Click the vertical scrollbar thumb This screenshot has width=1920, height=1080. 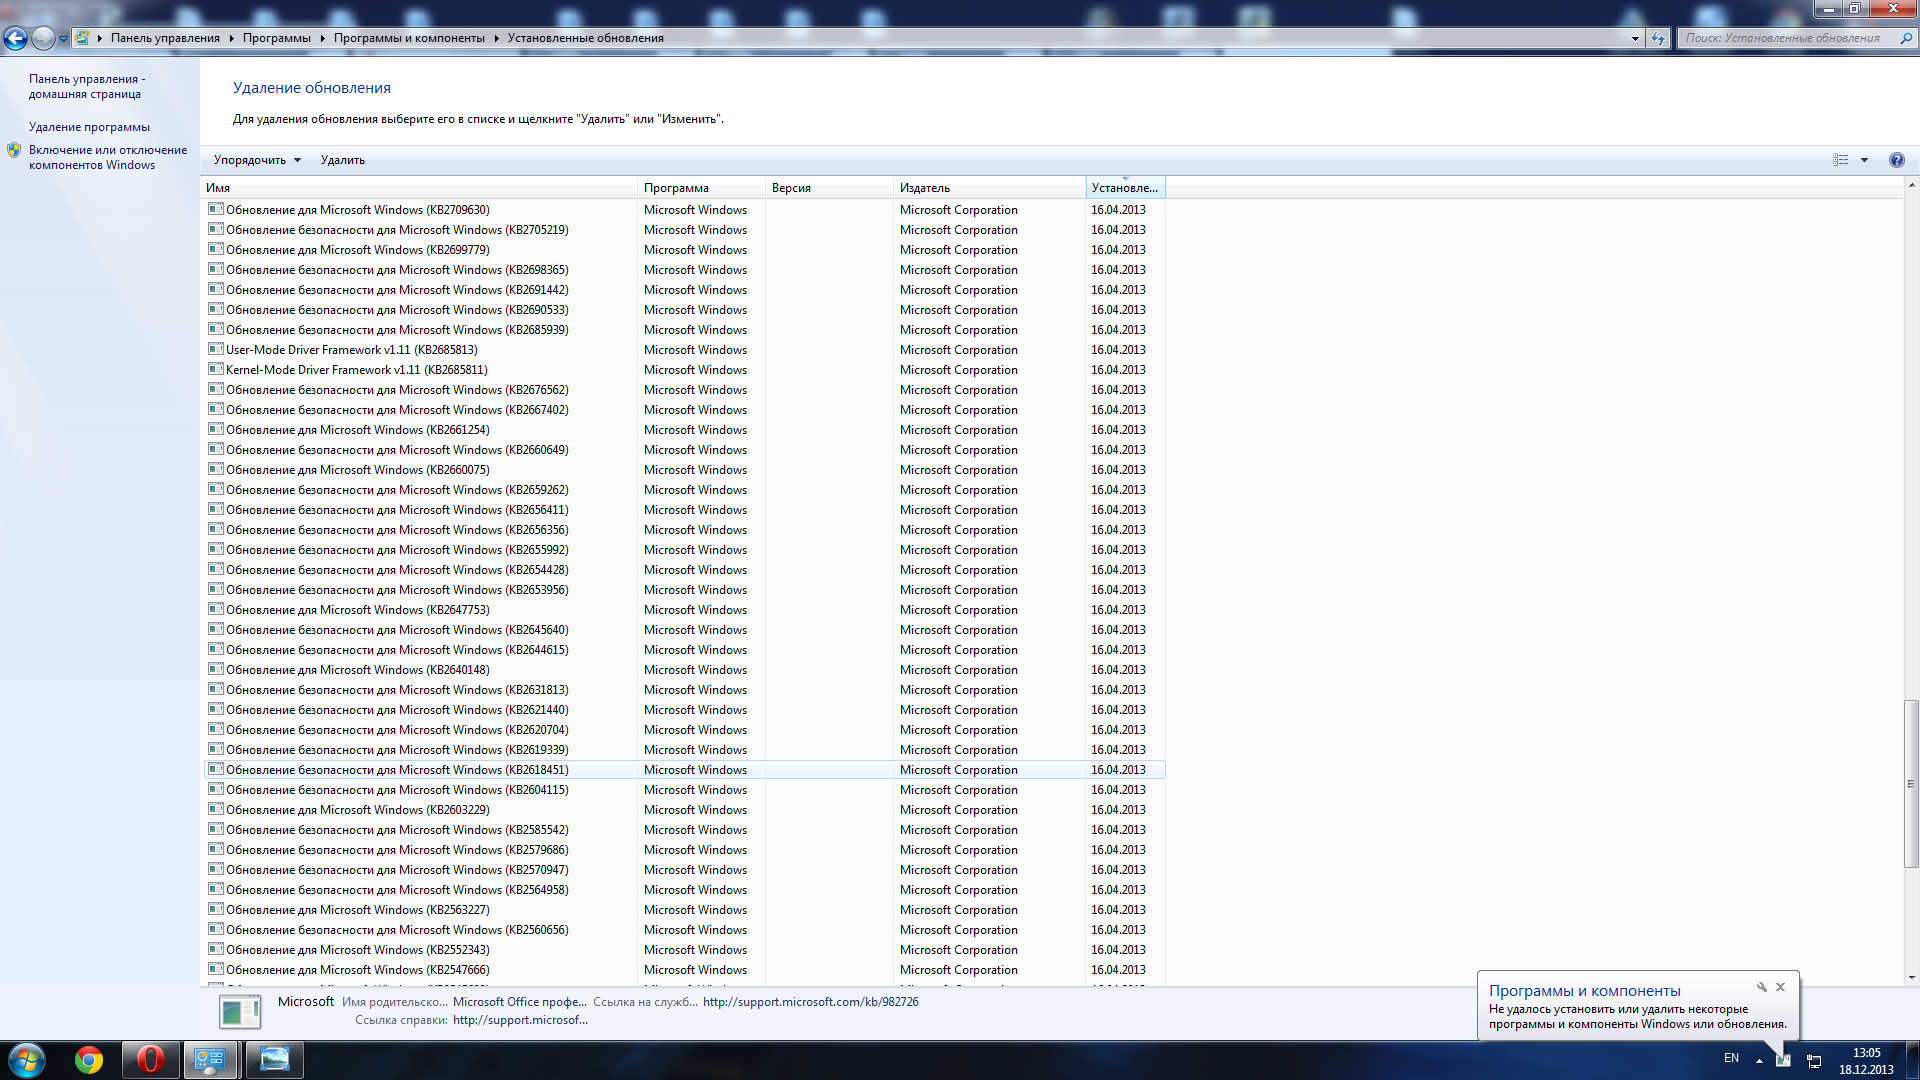point(1911,785)
